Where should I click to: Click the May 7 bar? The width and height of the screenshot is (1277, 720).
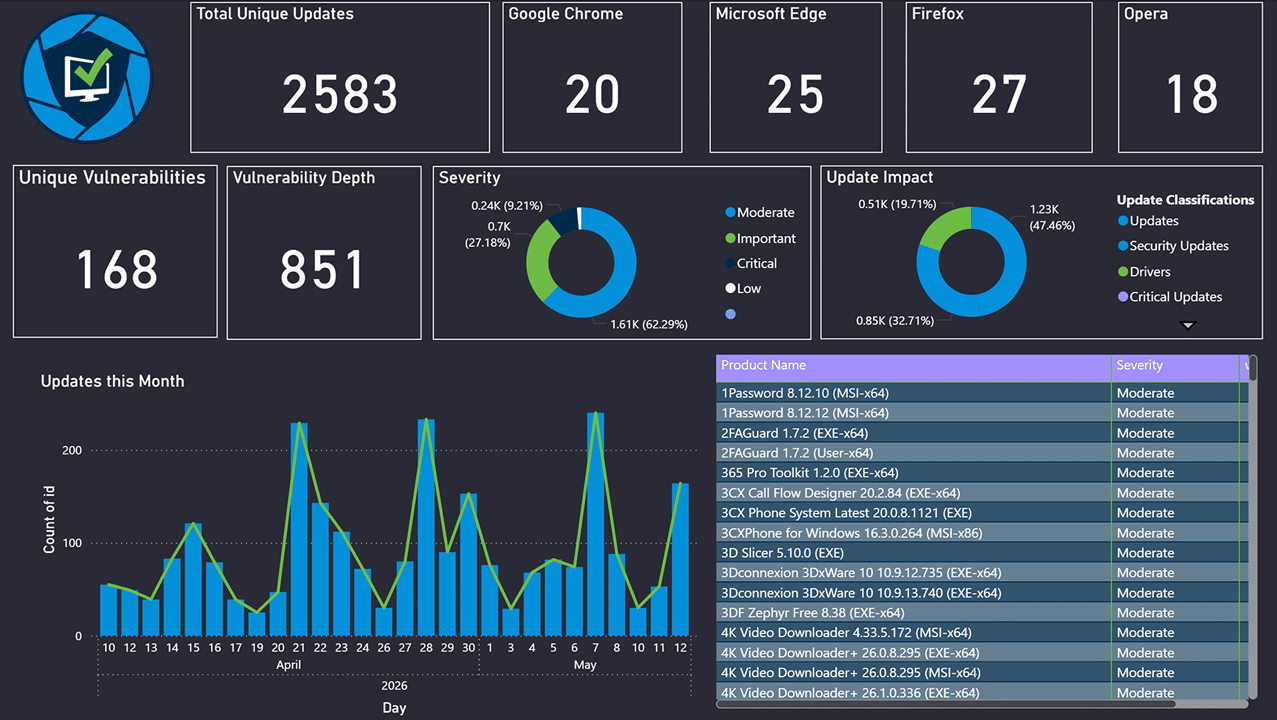595,524
